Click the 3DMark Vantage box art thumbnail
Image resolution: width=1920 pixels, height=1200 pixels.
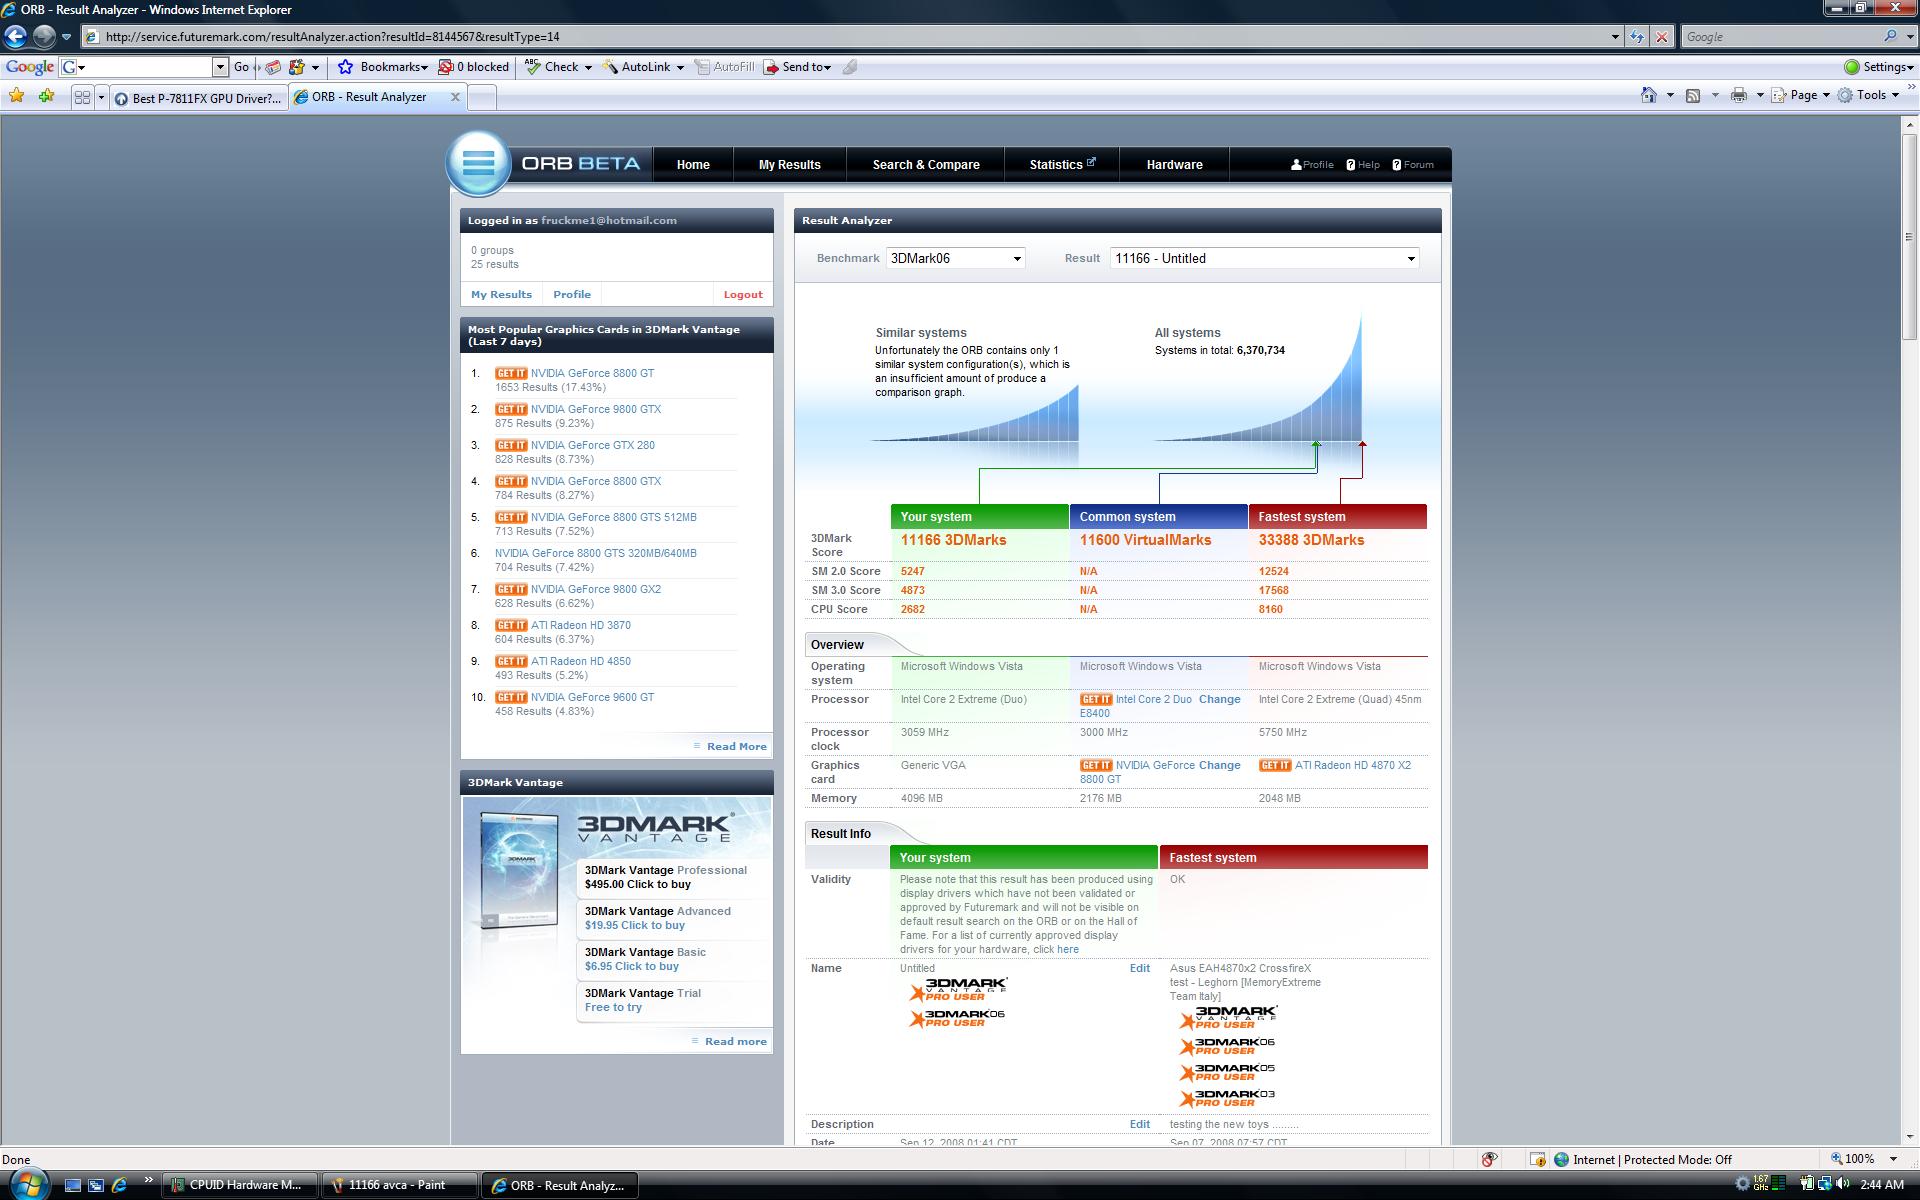pyautogui.click(x=519, y=871)
